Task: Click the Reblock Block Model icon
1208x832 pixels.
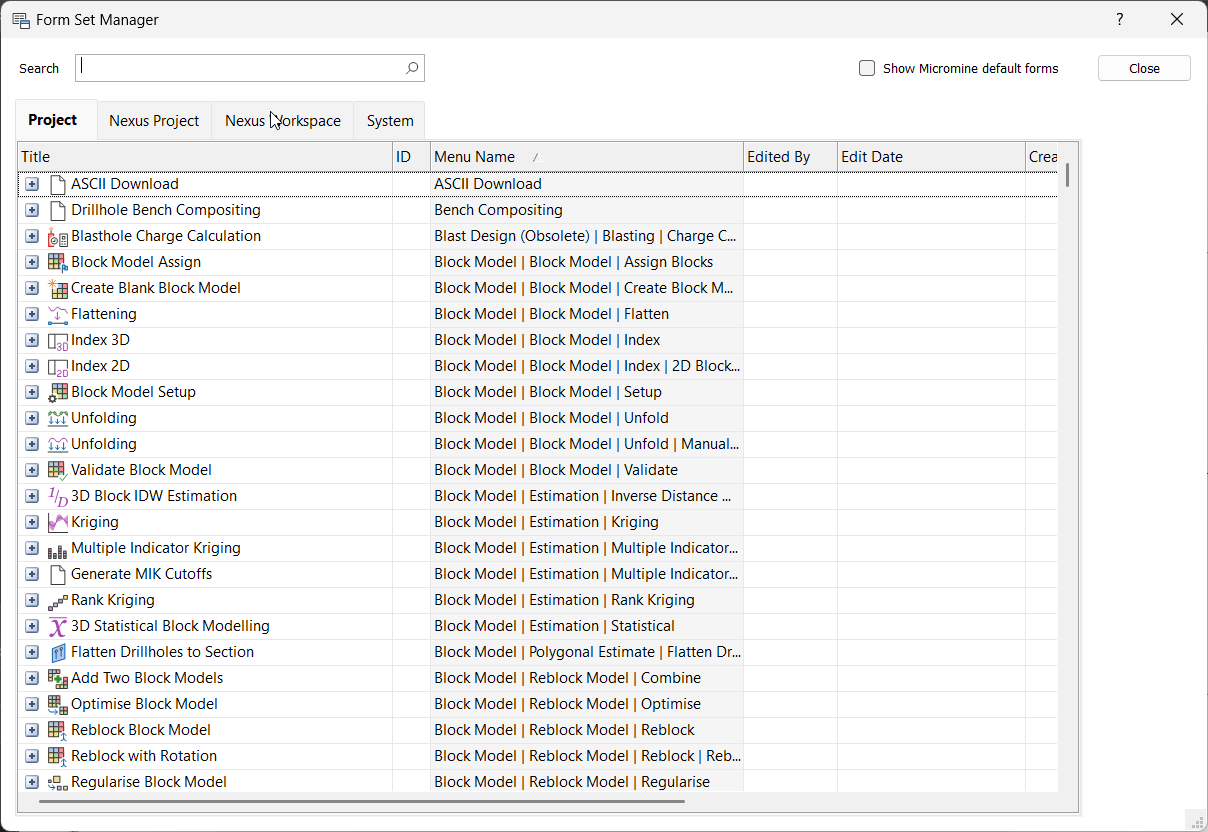Action: [58, 730]
